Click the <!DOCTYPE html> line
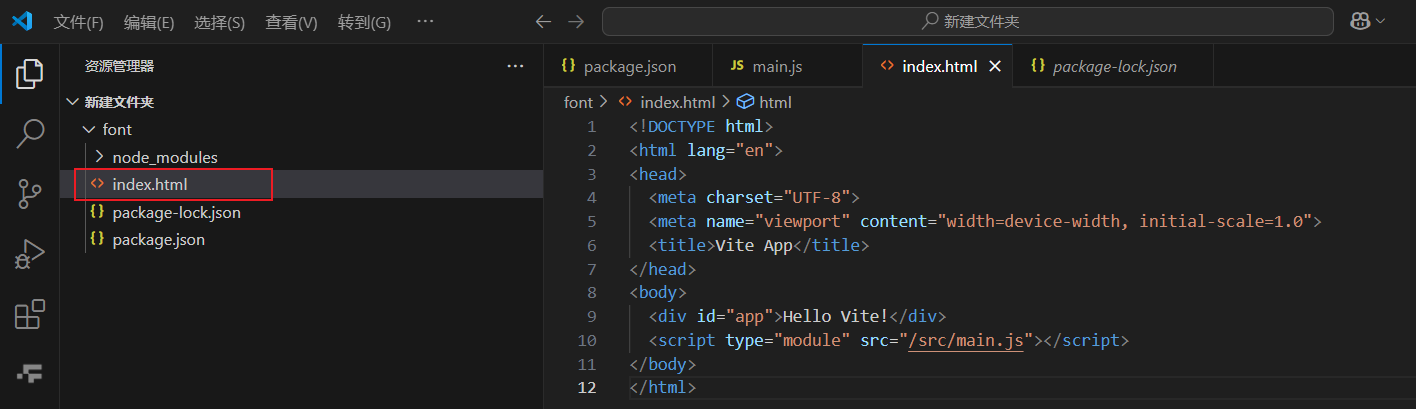This screenshot has width=1416, height=409. click(x=701, y=126)
